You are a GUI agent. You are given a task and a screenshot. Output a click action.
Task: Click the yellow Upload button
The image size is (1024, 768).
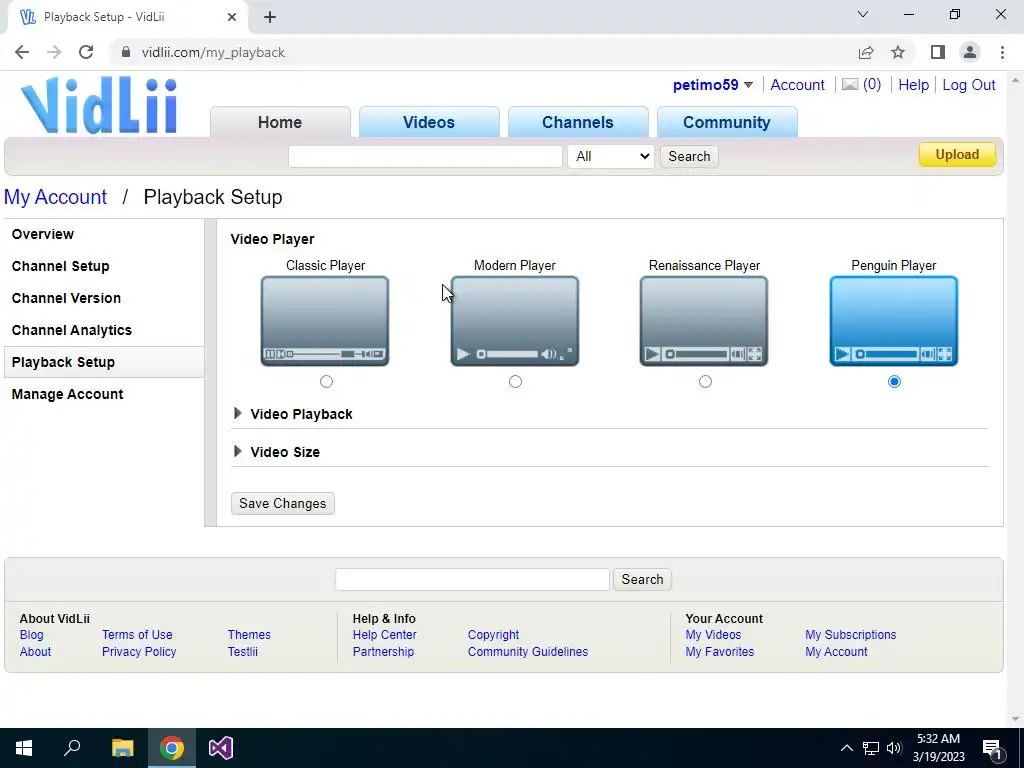[957, 155]
